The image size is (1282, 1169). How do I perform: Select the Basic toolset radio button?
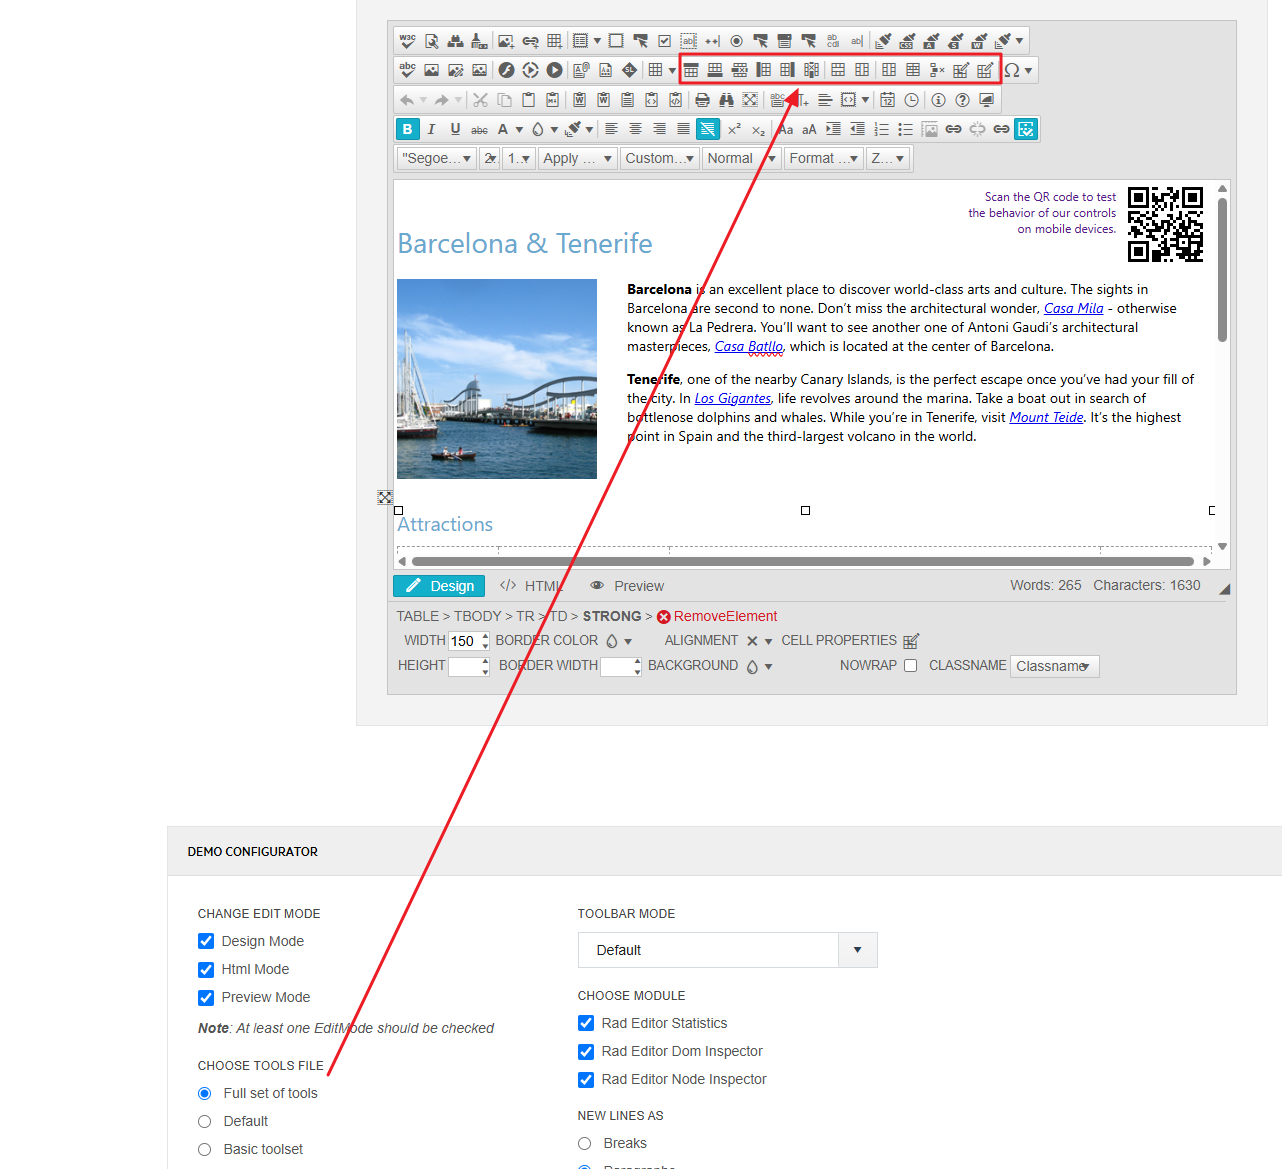pos(205,1149)
